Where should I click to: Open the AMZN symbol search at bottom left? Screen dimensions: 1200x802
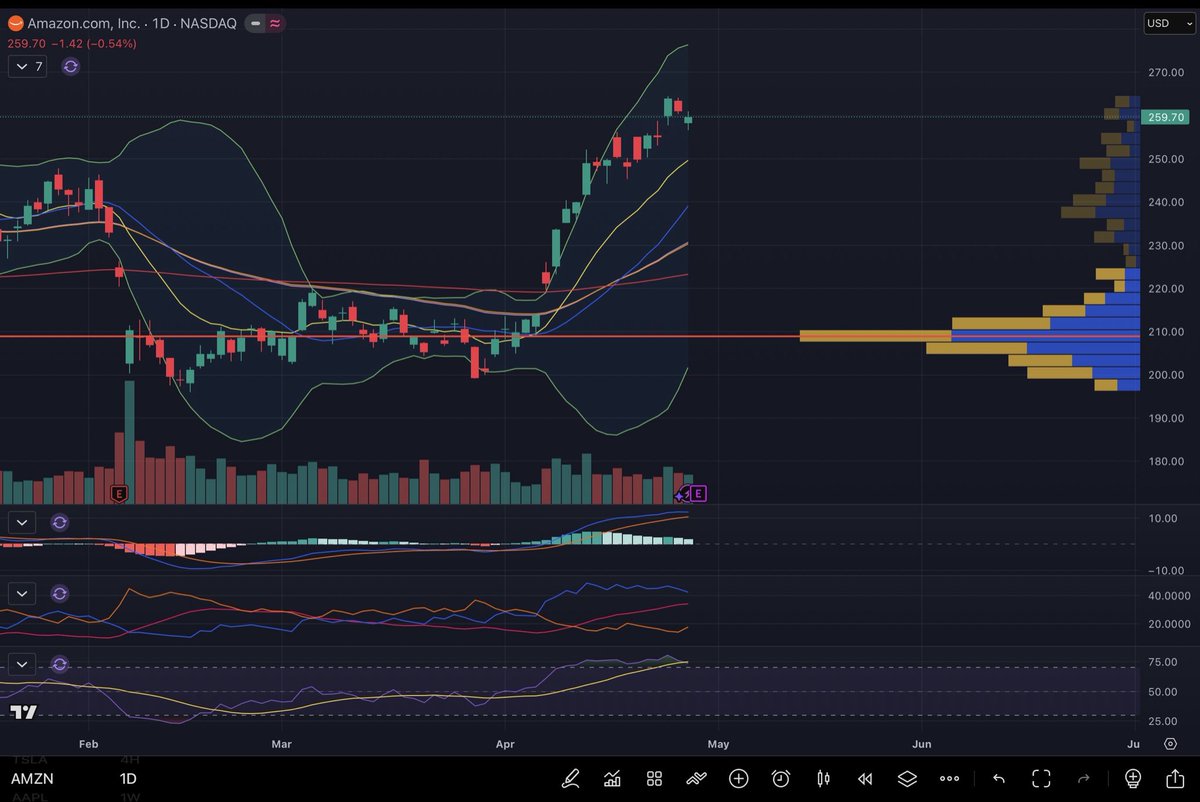(32, 779)
